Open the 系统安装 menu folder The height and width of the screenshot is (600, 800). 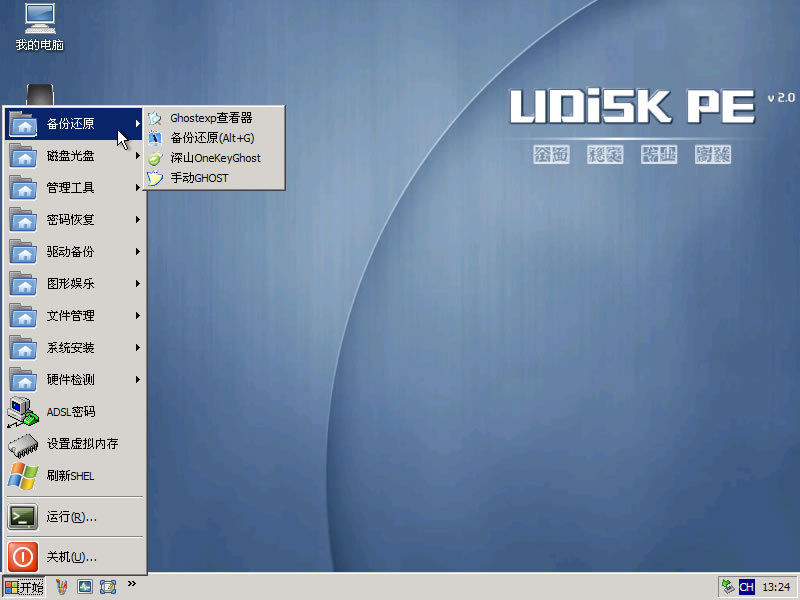click(x=75, y=347)
